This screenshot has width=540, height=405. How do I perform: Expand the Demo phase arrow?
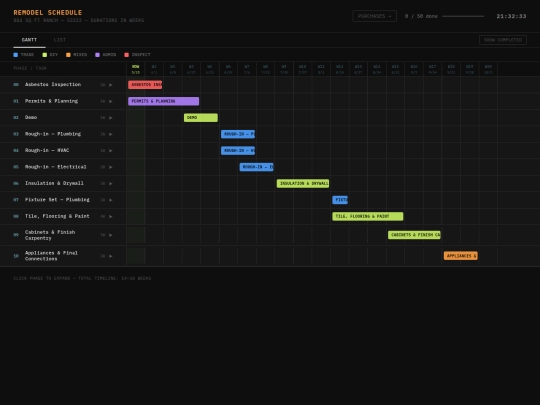tap(111, 118)
